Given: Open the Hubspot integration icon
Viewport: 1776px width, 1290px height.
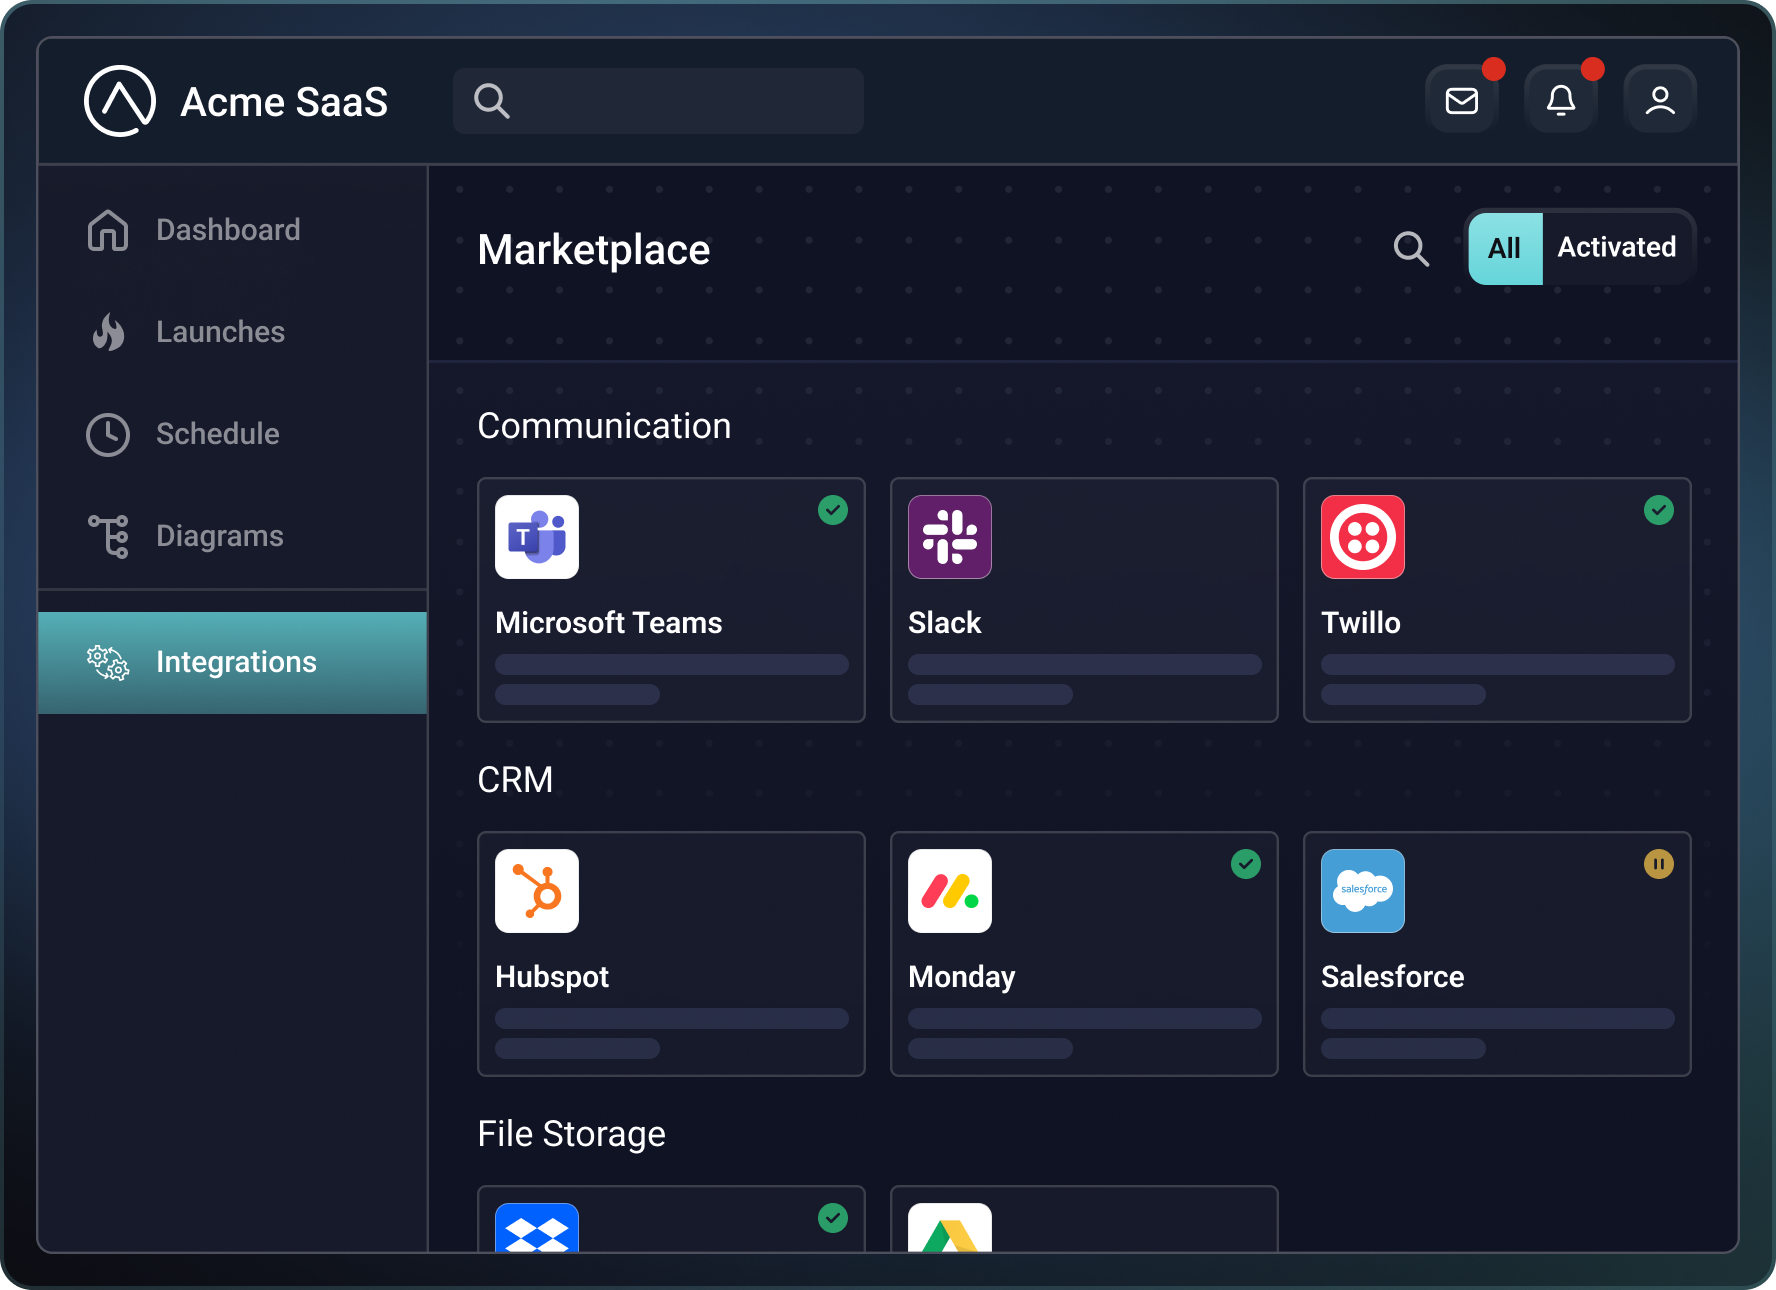Looking at the screenshot, I should coord(536,891).
